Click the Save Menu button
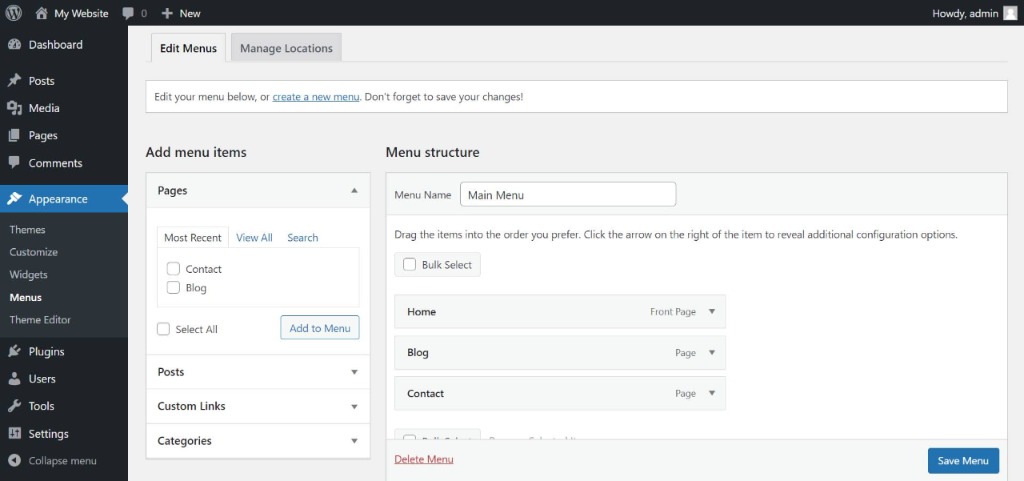Screen dimensions: 1024x481 (963, 461)
